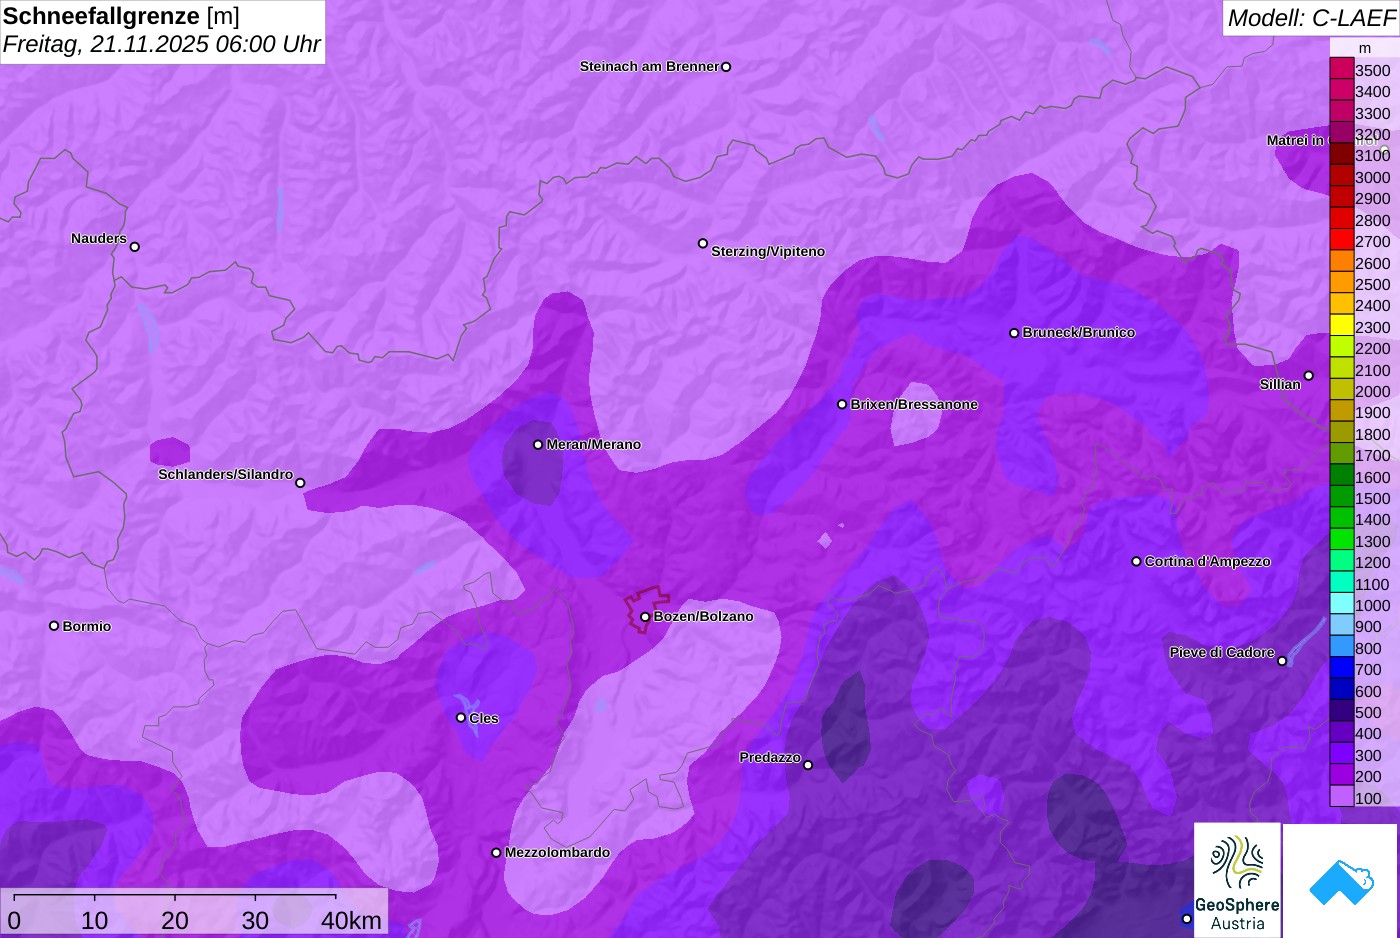
Task: Click the Schneefallgrenze [m] map title
Action: pos(121,16)
